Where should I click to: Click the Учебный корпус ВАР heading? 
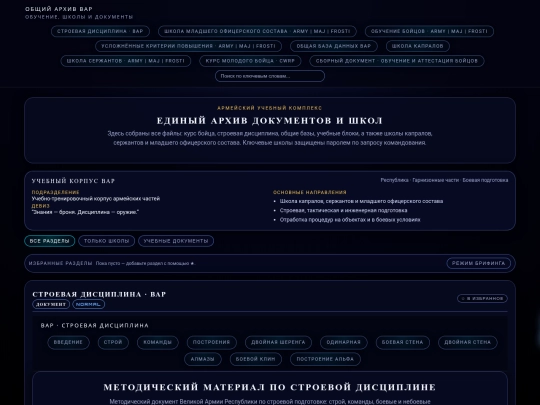73,181
